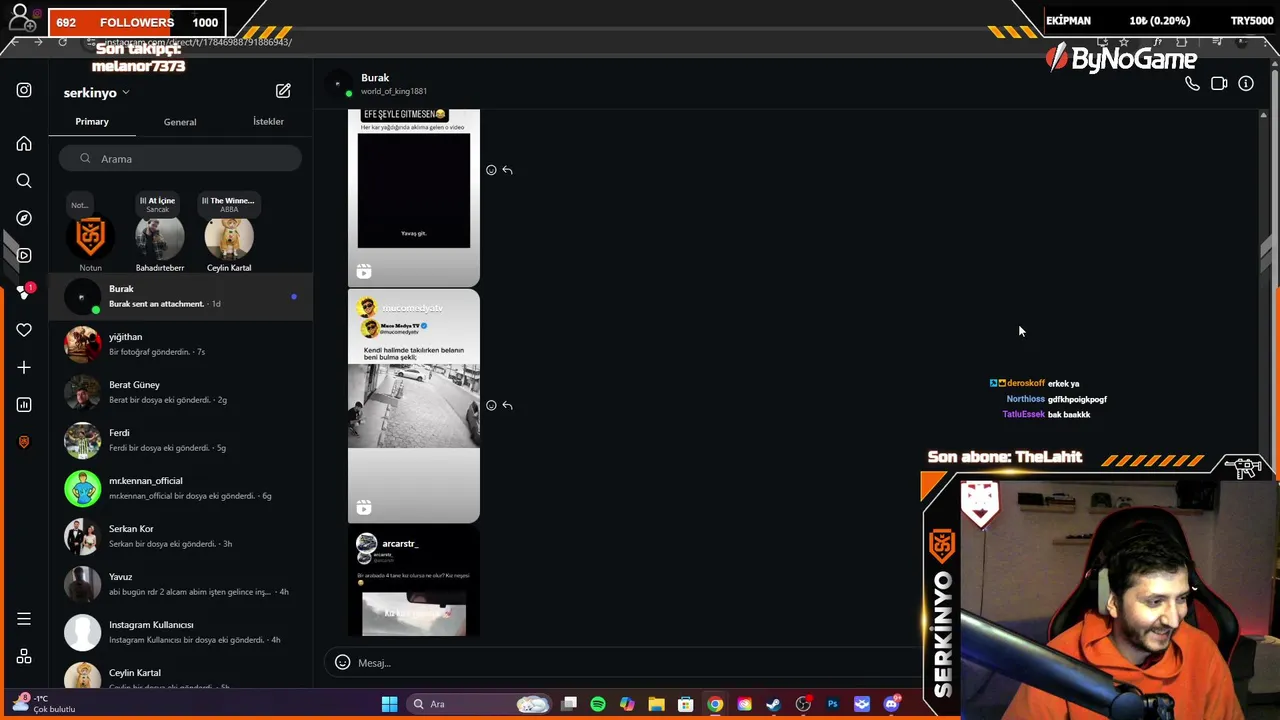Start an audio call with Burak
This screenshot has height=720, width=1280.
pyautogui.click(x=1192, y=84)
